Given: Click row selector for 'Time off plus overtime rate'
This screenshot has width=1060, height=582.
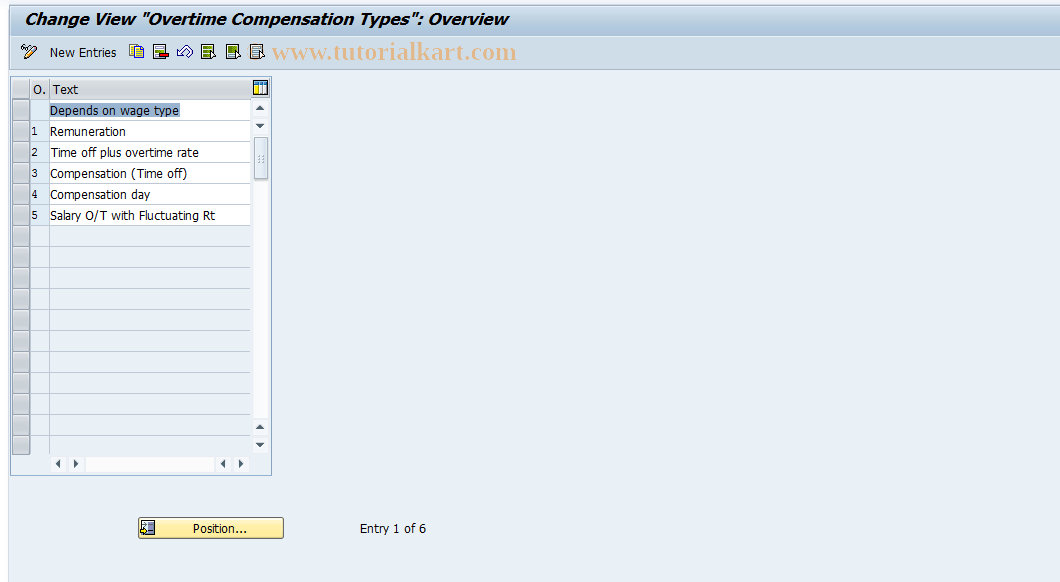Looking at the screenshot, I should click(21, 152).
